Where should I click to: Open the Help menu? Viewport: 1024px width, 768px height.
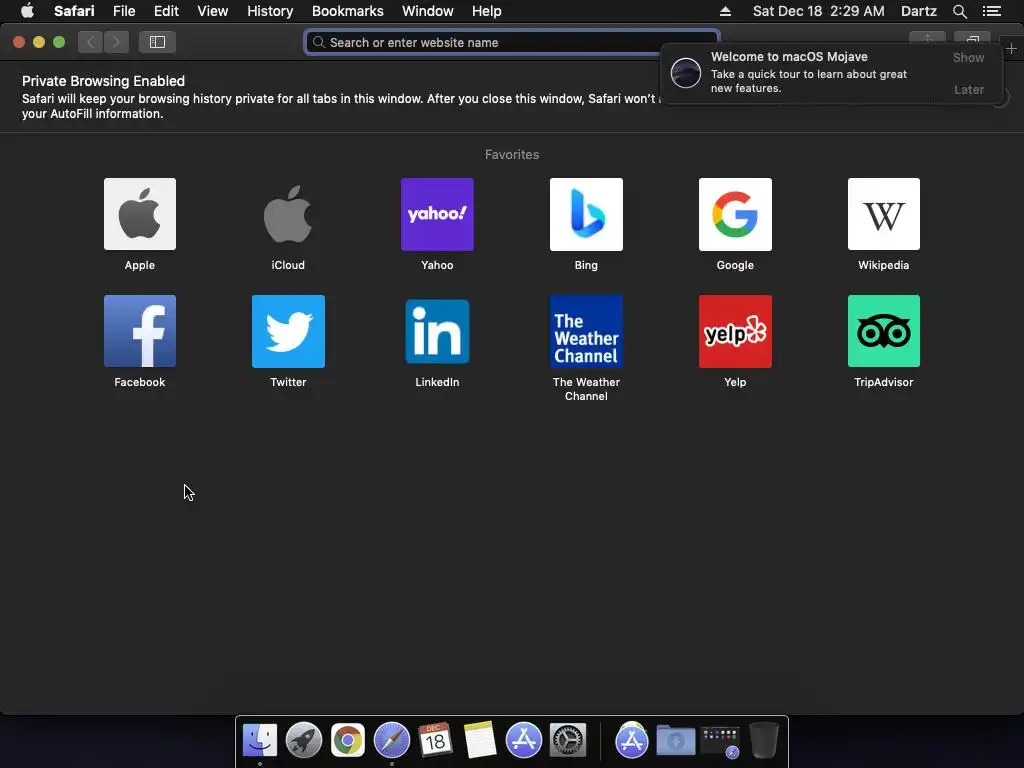pyautogui.click(x=487, y=11)
